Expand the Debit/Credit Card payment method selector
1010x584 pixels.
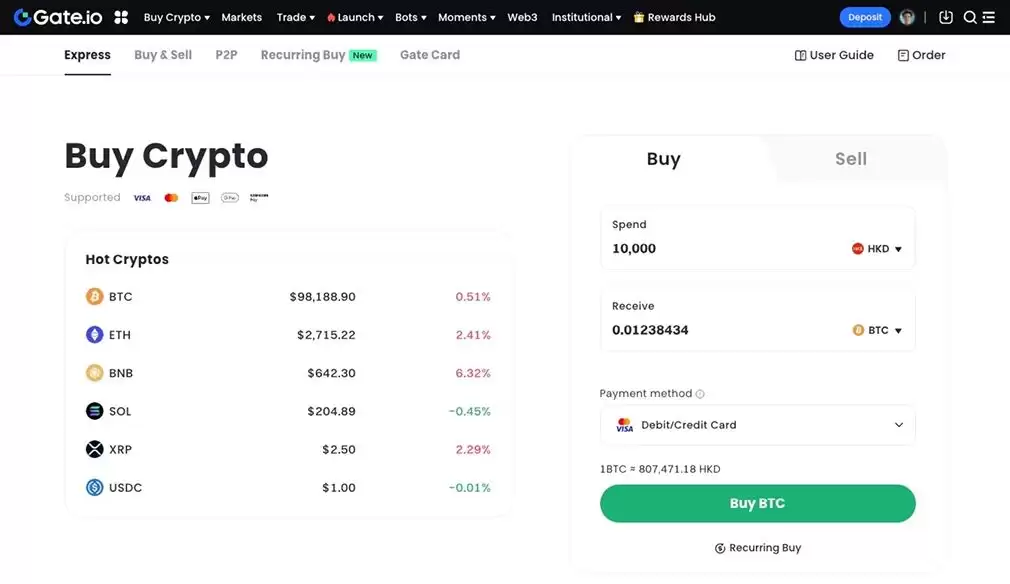757,425
